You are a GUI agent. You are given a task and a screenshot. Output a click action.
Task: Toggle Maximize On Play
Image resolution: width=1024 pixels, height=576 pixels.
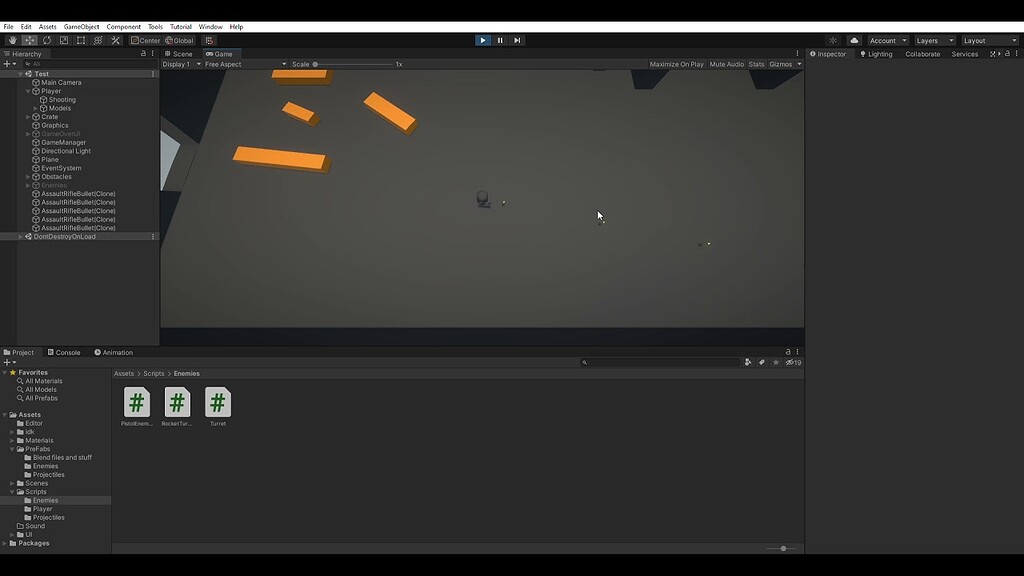point(675,63)
